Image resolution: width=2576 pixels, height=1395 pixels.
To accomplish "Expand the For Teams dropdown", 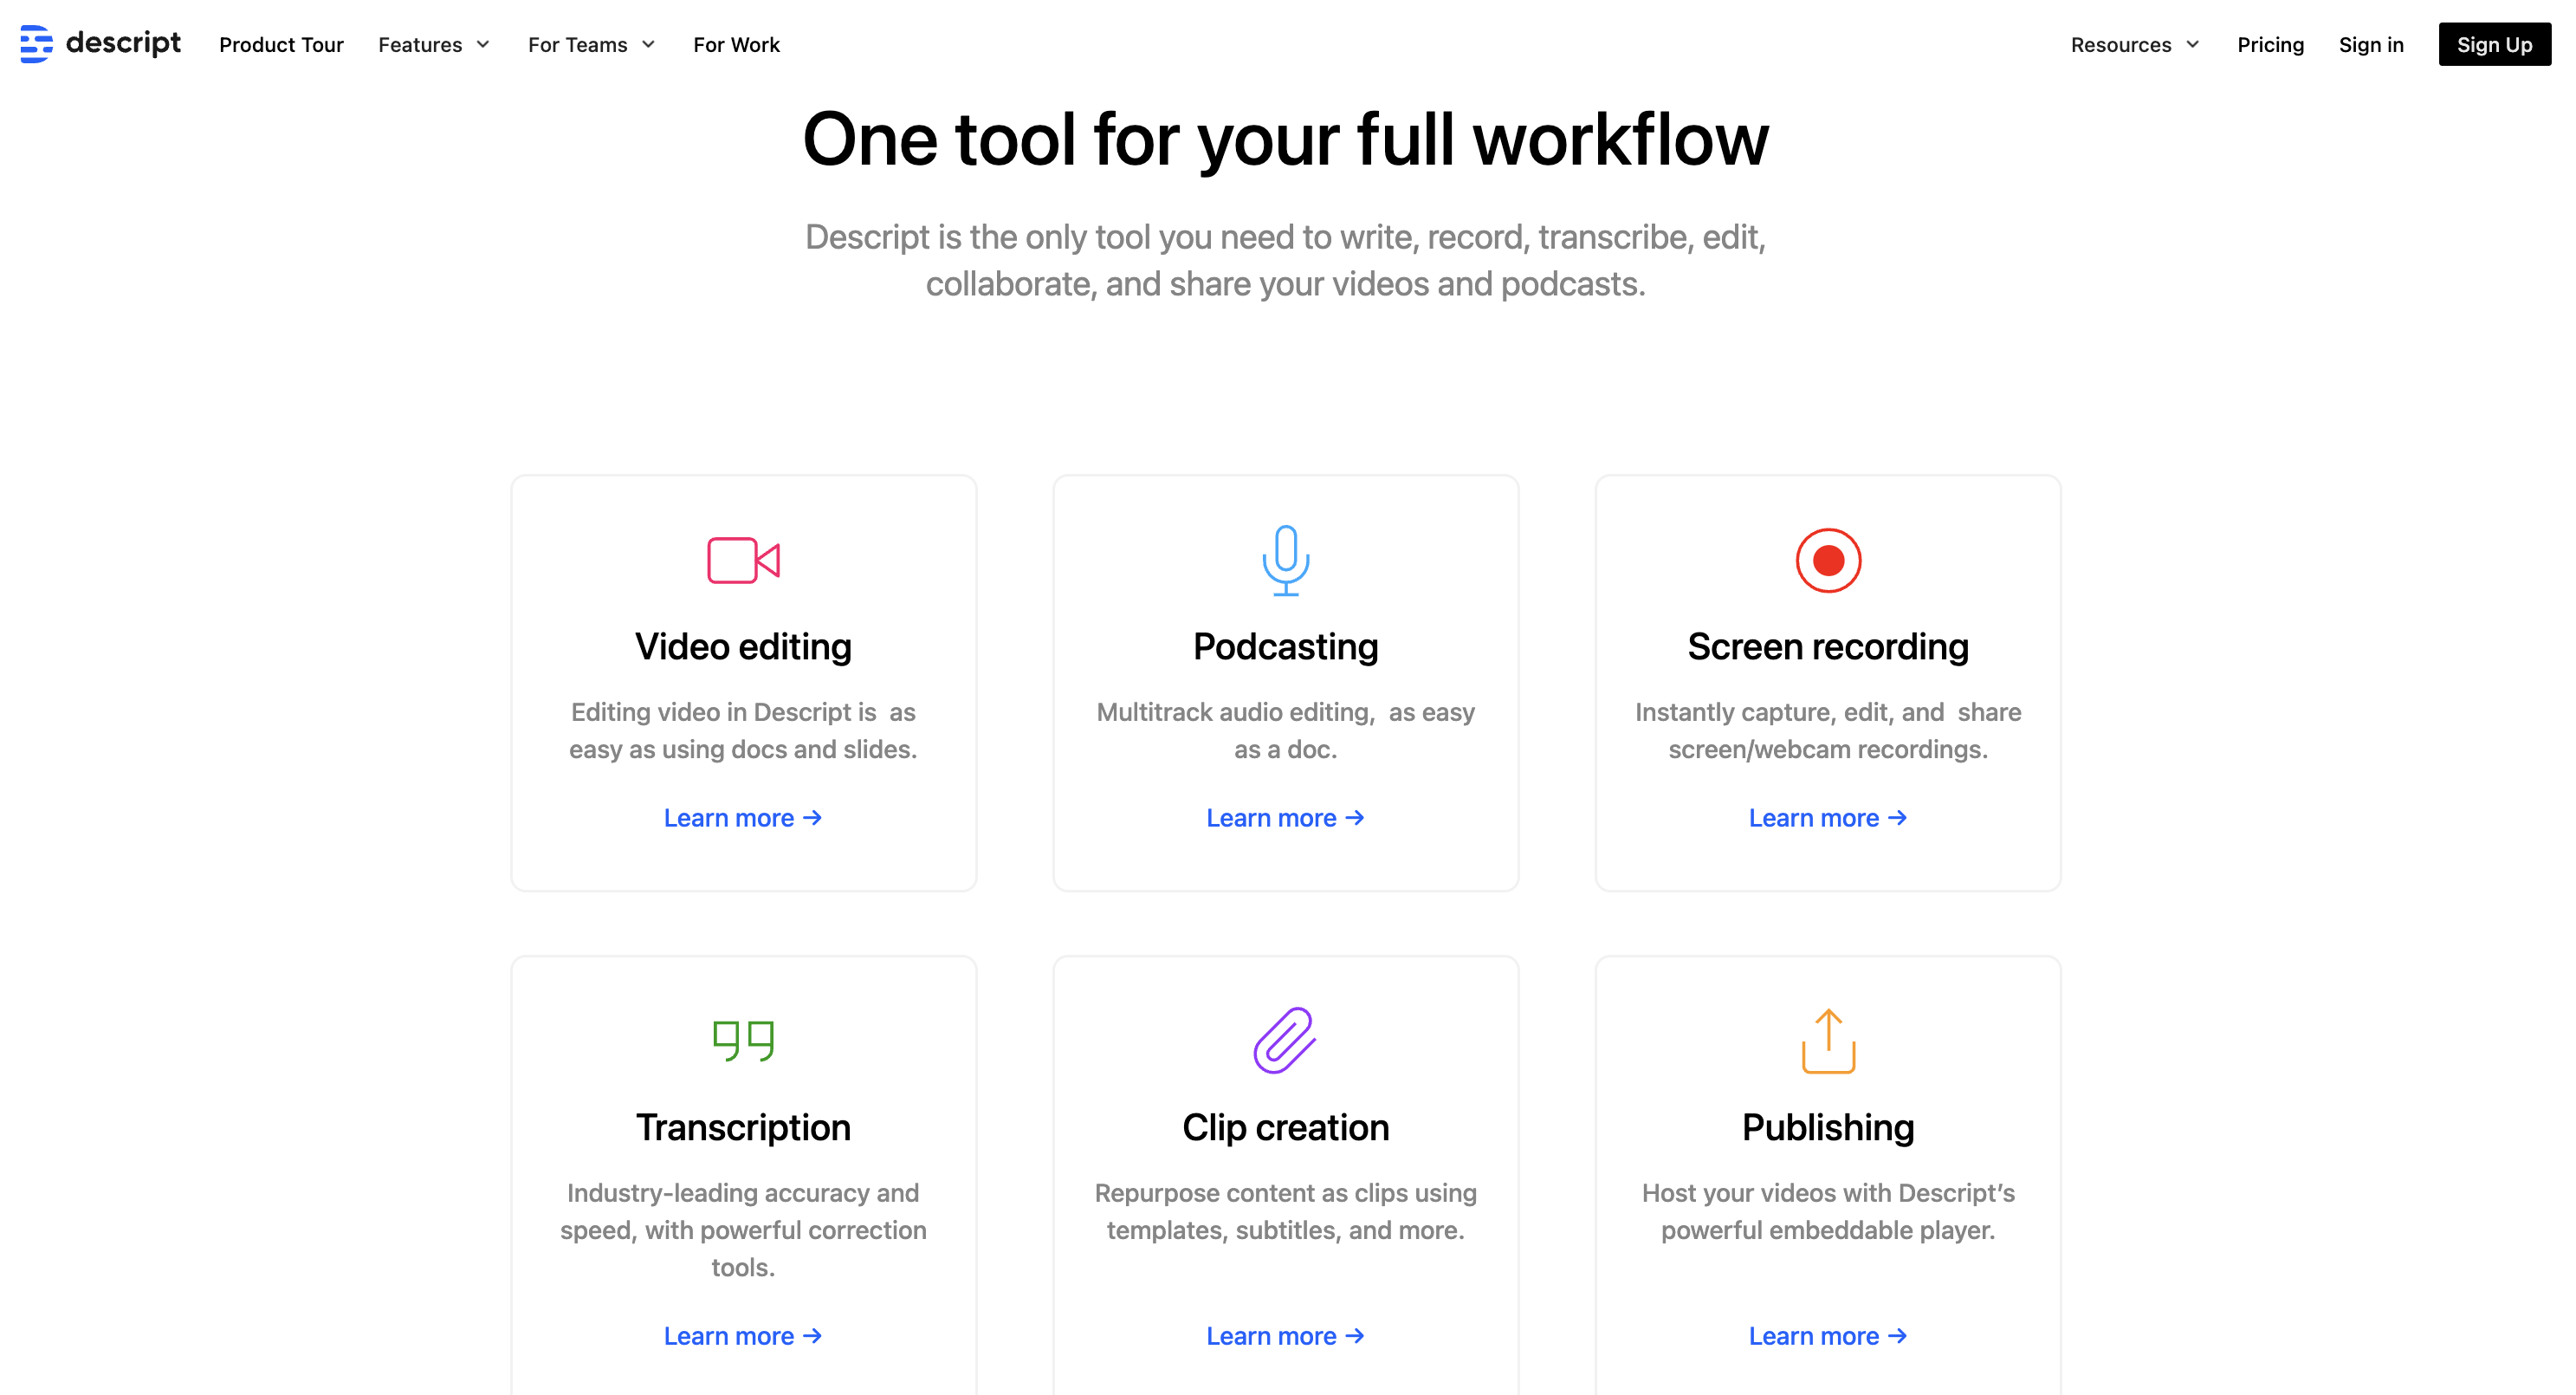I will click(x=591, y=45).
